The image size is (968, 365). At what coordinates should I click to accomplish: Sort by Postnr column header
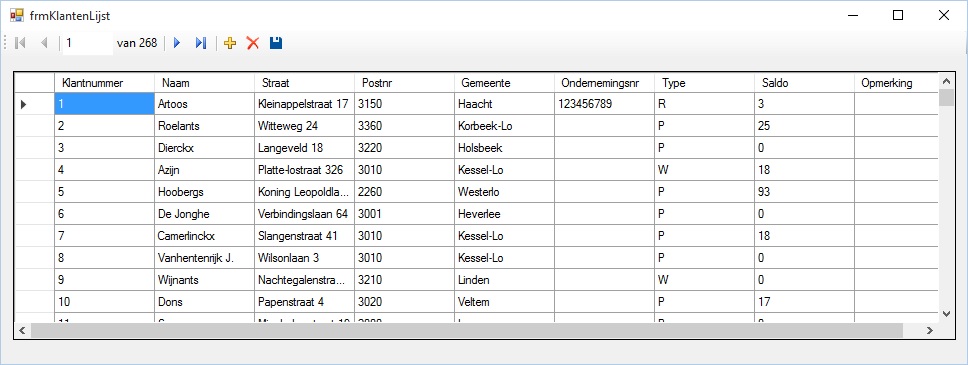pyautogui.click(x=404, y=83)
